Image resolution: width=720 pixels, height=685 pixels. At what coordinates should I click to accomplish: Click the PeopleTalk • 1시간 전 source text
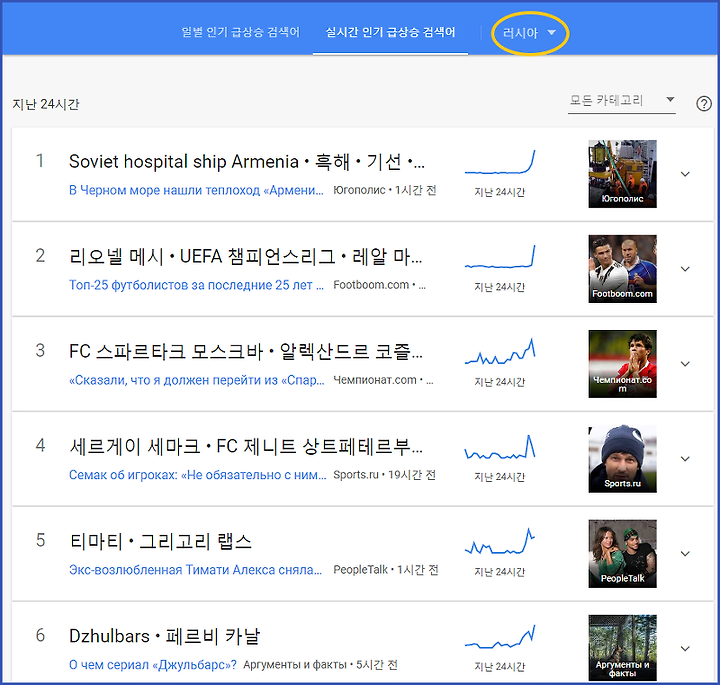386,570
